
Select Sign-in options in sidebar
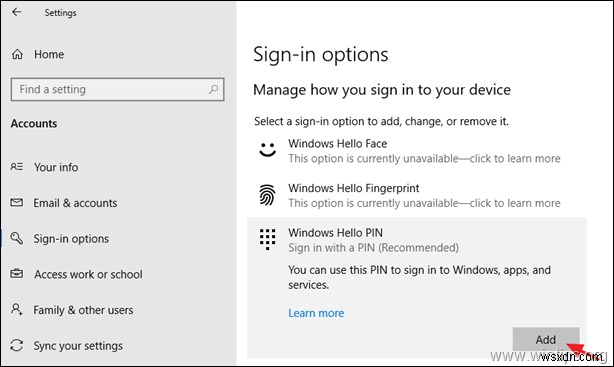71,239
